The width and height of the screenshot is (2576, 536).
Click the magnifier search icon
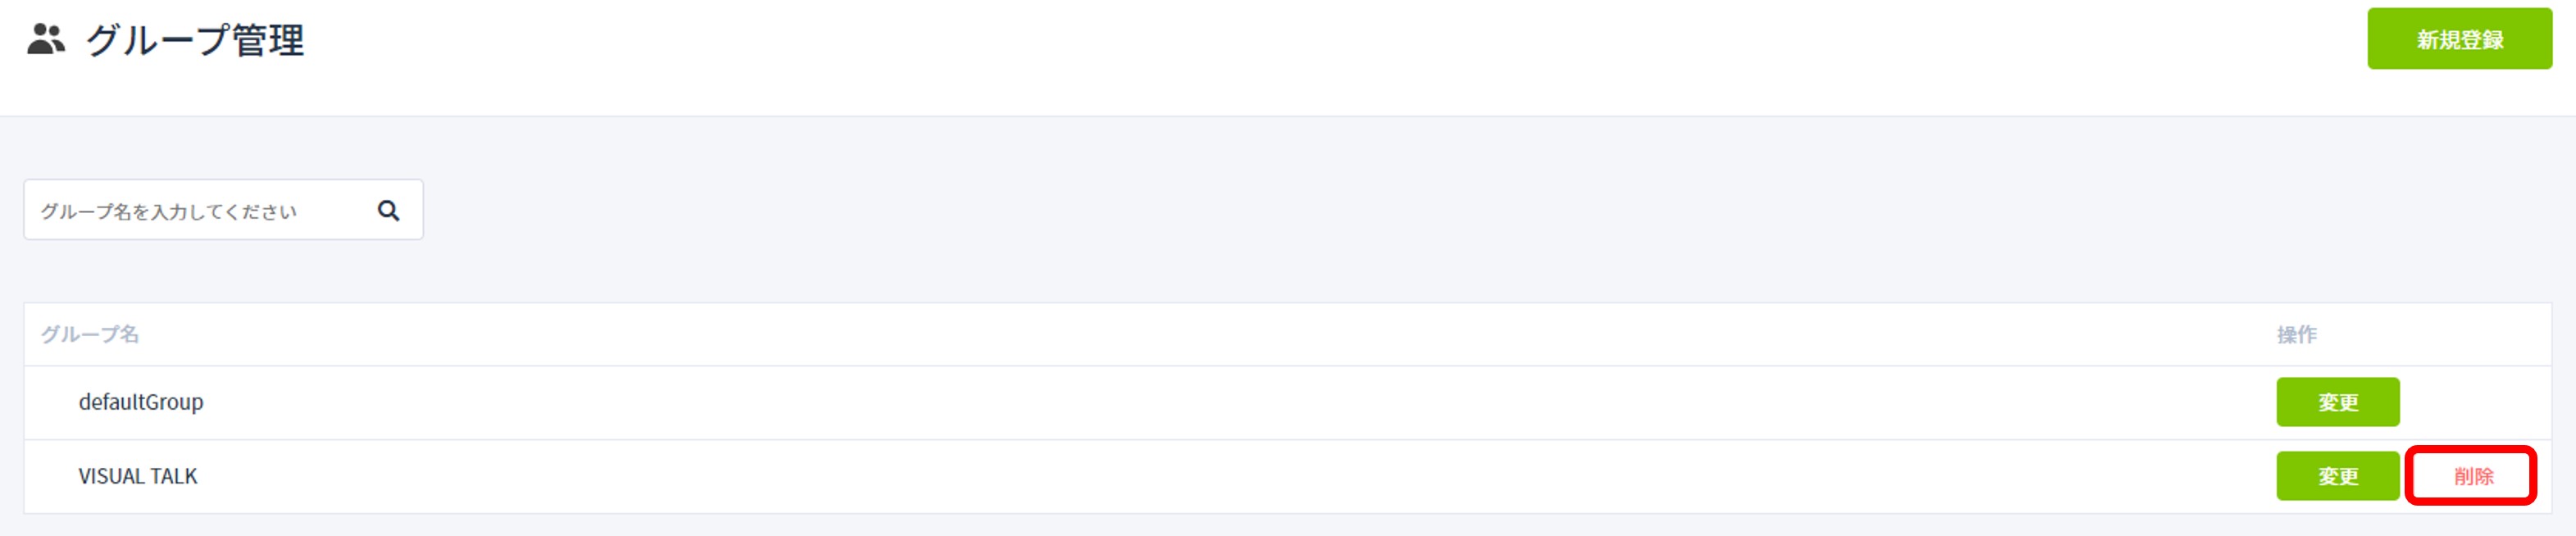click(389, 210)
